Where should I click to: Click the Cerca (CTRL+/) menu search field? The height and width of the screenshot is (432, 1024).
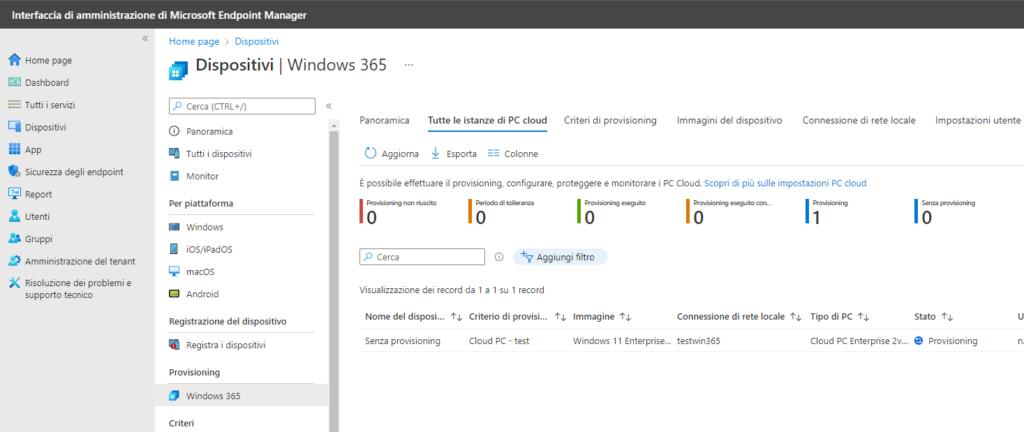(x=242, y=106)
